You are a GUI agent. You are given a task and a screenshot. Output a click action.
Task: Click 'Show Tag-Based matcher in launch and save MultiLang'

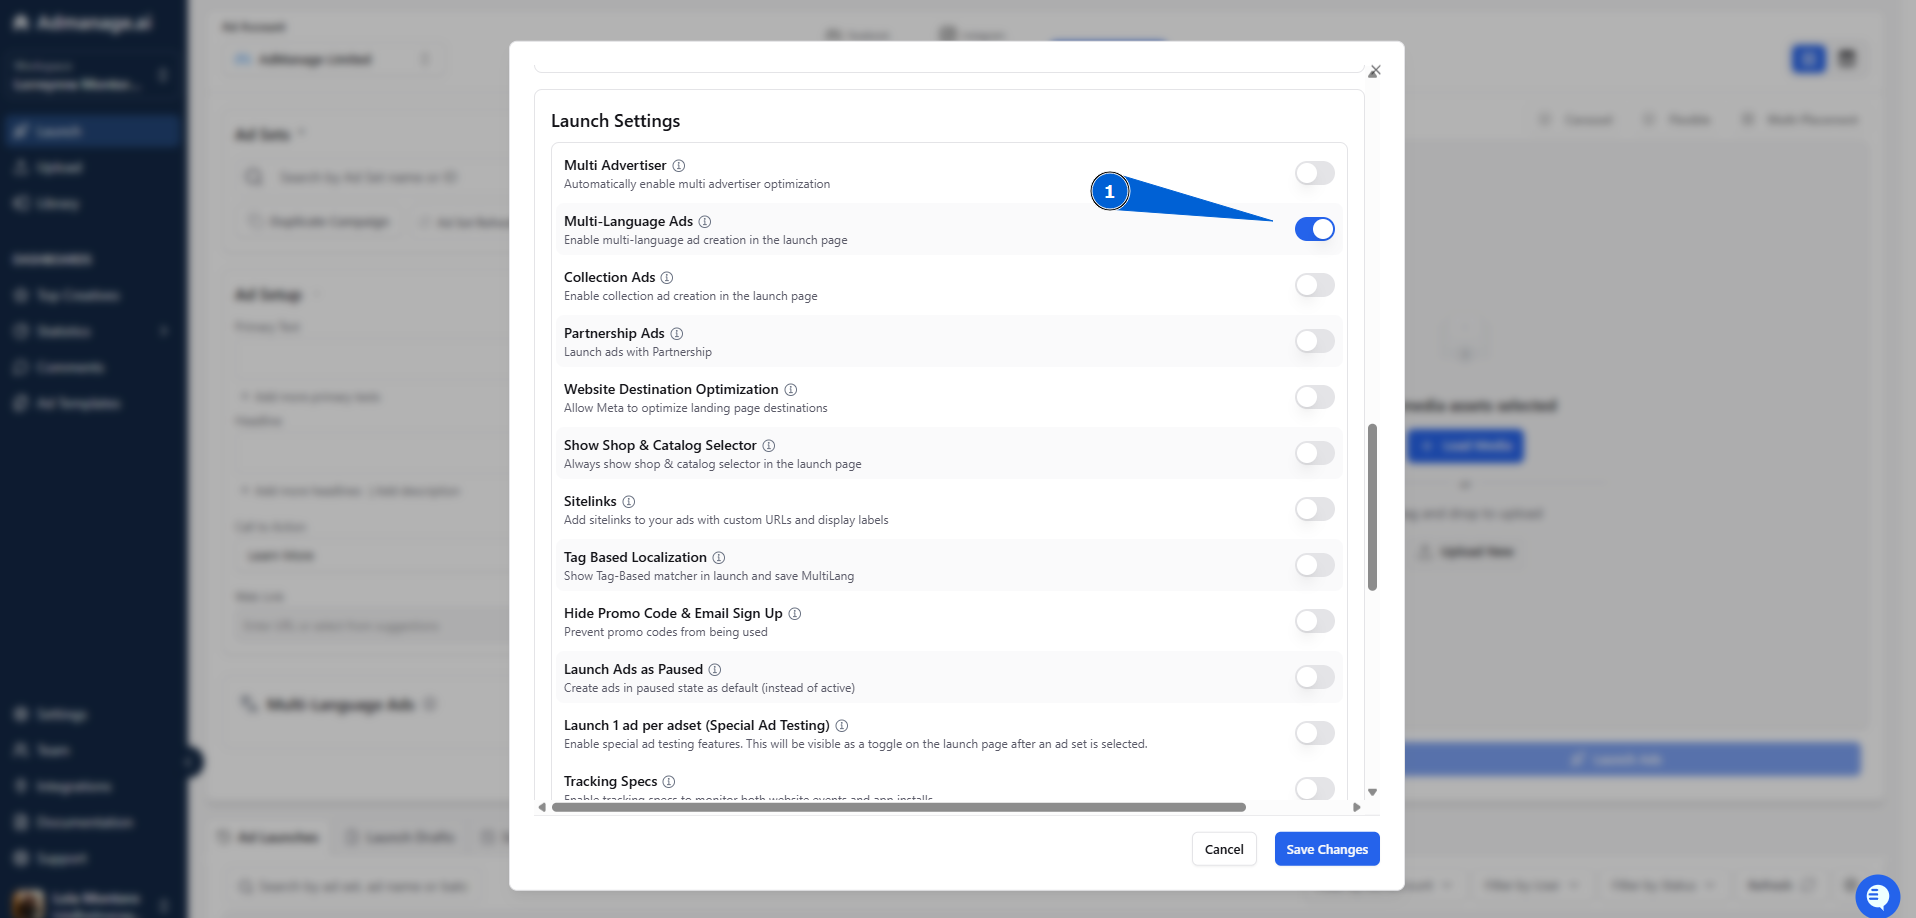click(x=709, y=576)
